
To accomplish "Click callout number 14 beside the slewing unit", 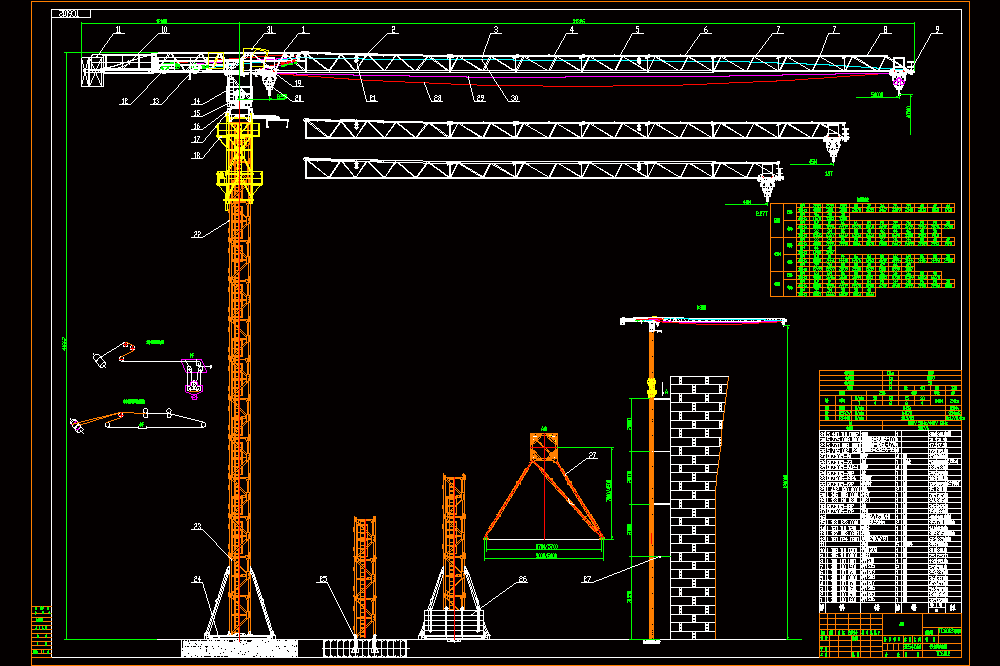I will pyautogui.click(x=196, y=101).
